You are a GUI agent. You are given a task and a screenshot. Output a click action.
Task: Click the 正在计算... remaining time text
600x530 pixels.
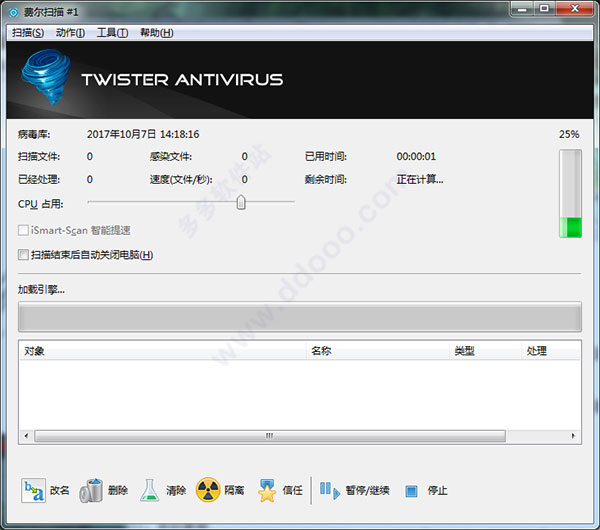420,179
